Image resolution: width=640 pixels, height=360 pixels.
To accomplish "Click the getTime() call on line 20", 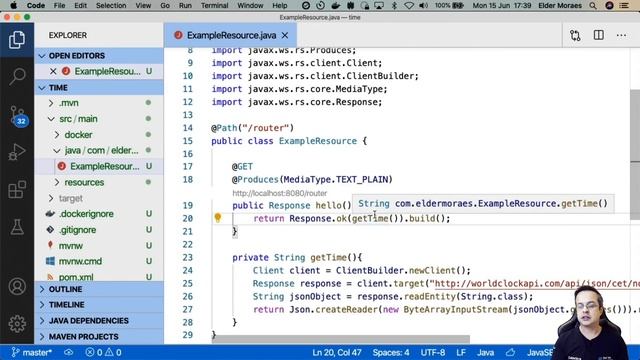I will (x=375, y=219).
